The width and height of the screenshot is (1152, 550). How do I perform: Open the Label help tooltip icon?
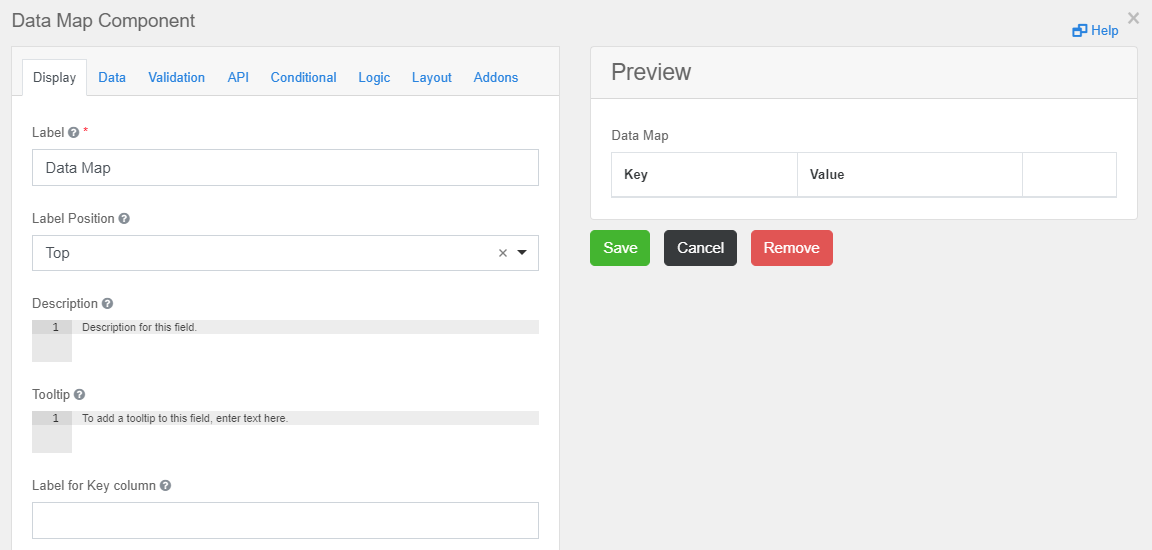click(x=73, y=132)
